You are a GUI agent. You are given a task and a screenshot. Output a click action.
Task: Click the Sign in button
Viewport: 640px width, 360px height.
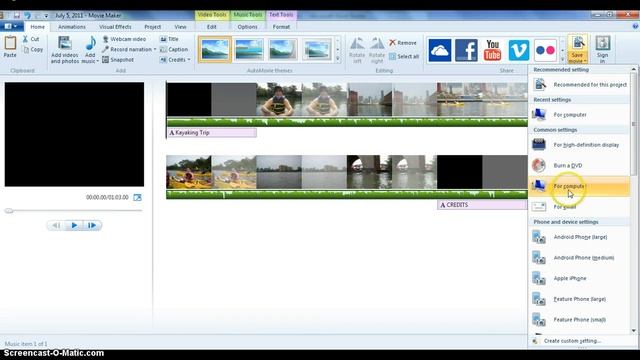click(602, 49)
